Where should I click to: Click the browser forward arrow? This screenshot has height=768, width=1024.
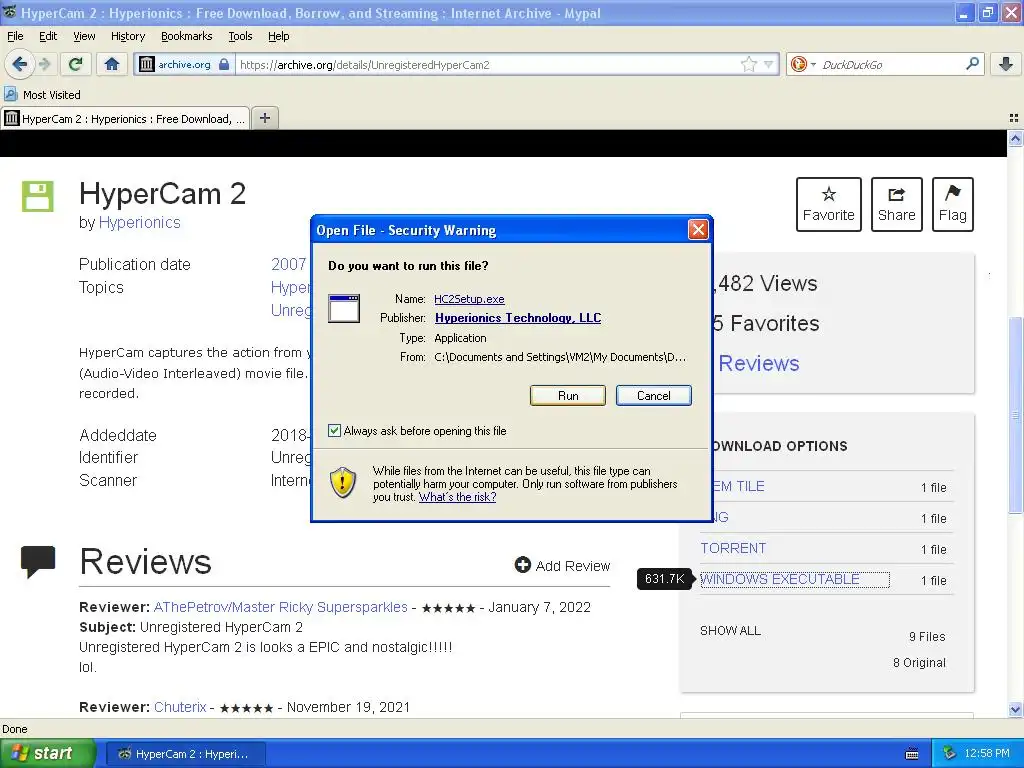tap(44, 64)
